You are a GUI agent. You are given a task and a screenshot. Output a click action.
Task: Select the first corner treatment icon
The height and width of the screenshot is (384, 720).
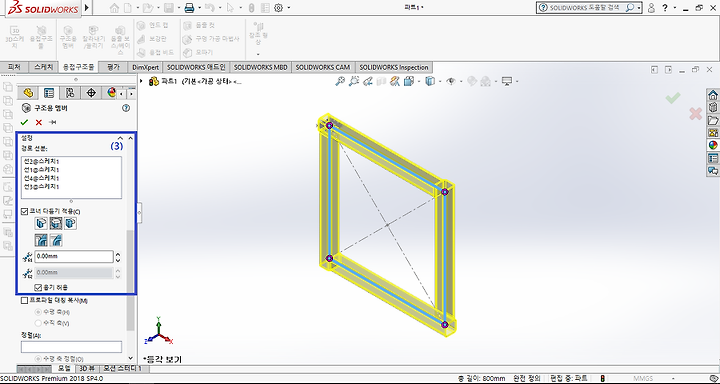(41, 224)
